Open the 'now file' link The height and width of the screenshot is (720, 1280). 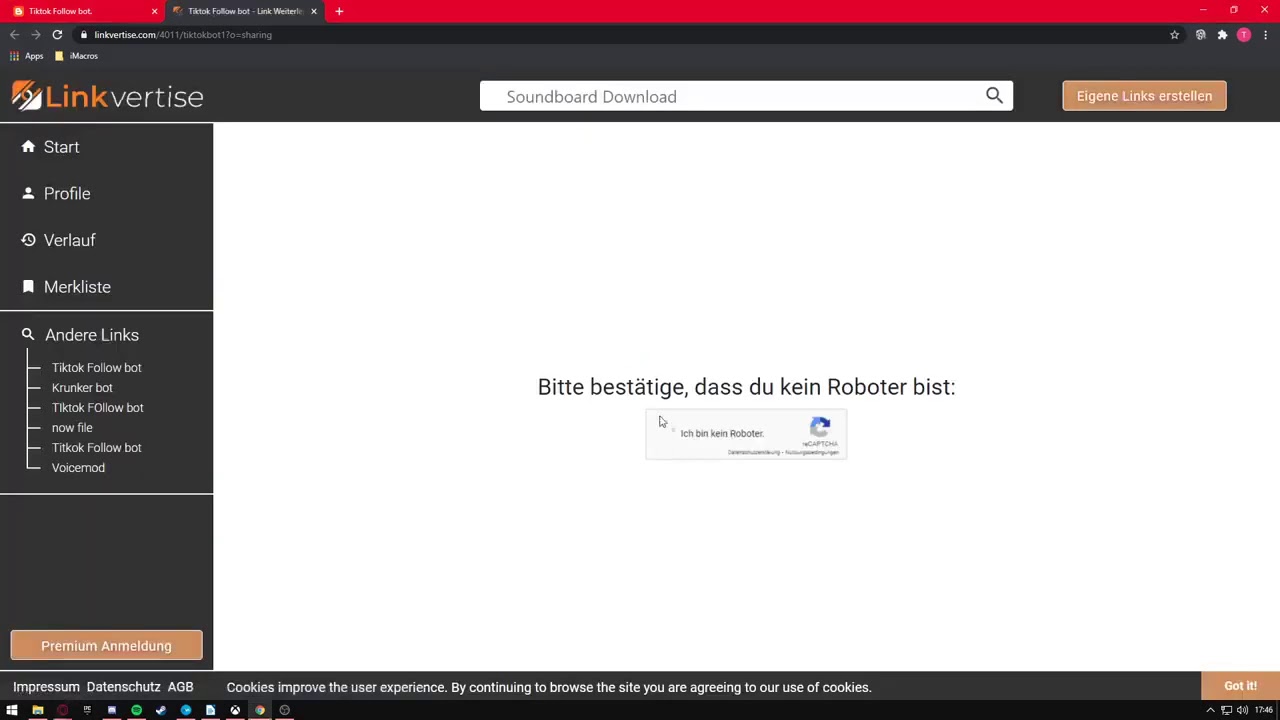pos(72,428)
